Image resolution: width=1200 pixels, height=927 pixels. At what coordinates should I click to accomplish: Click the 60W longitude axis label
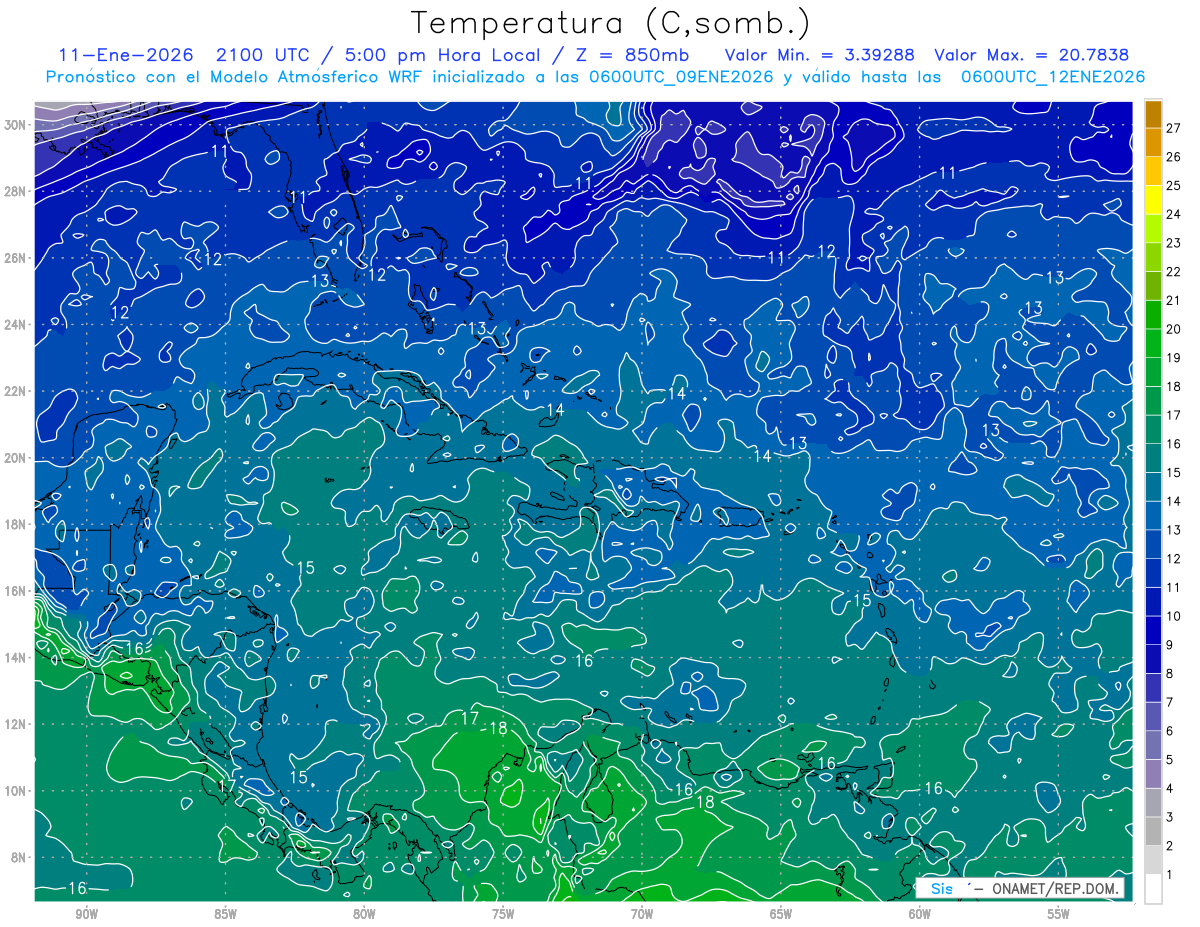(920, 914)
